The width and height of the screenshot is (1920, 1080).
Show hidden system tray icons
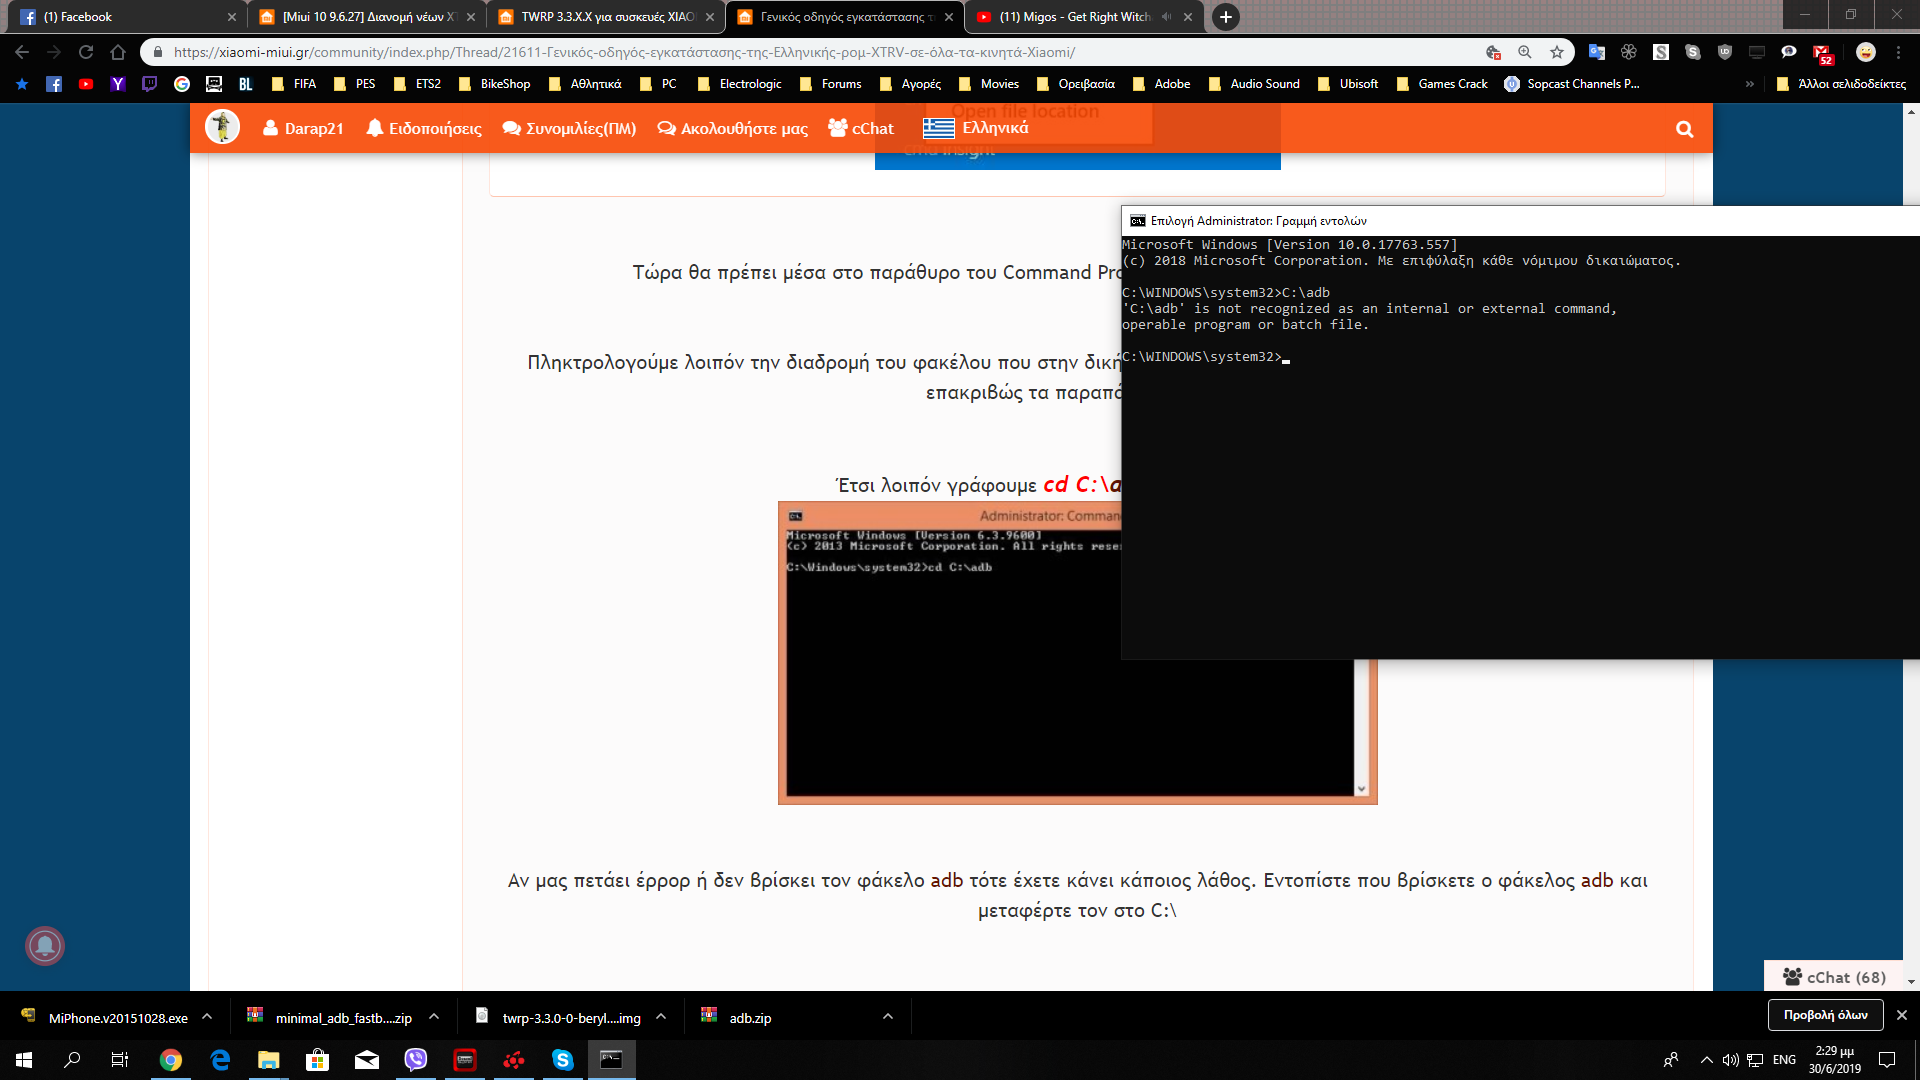pyautogui.click(x=1706, y=1060)
